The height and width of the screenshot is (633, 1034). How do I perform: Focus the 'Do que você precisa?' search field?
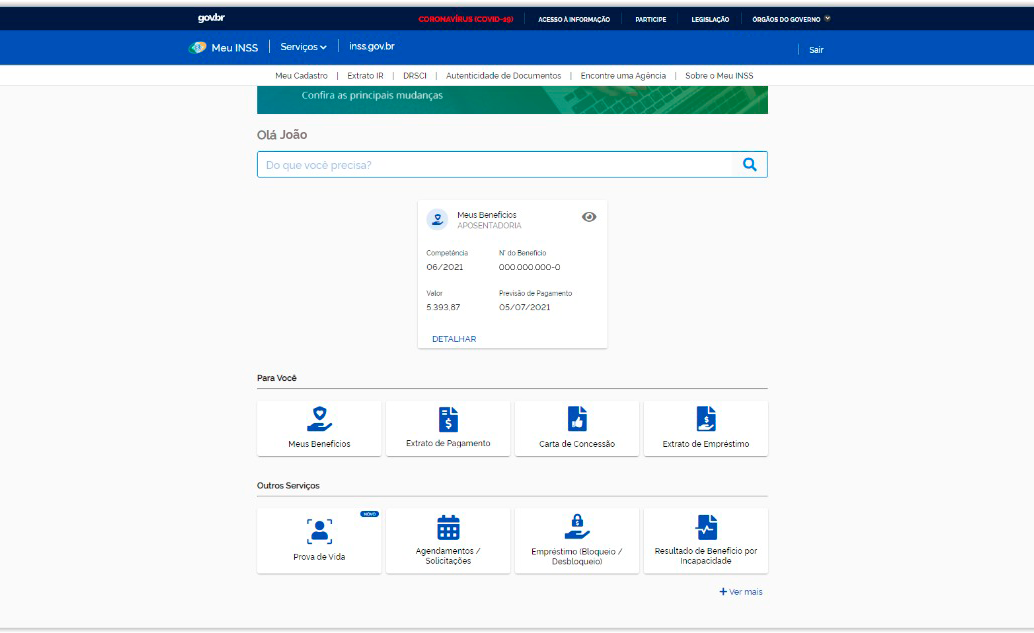[495, 165]
